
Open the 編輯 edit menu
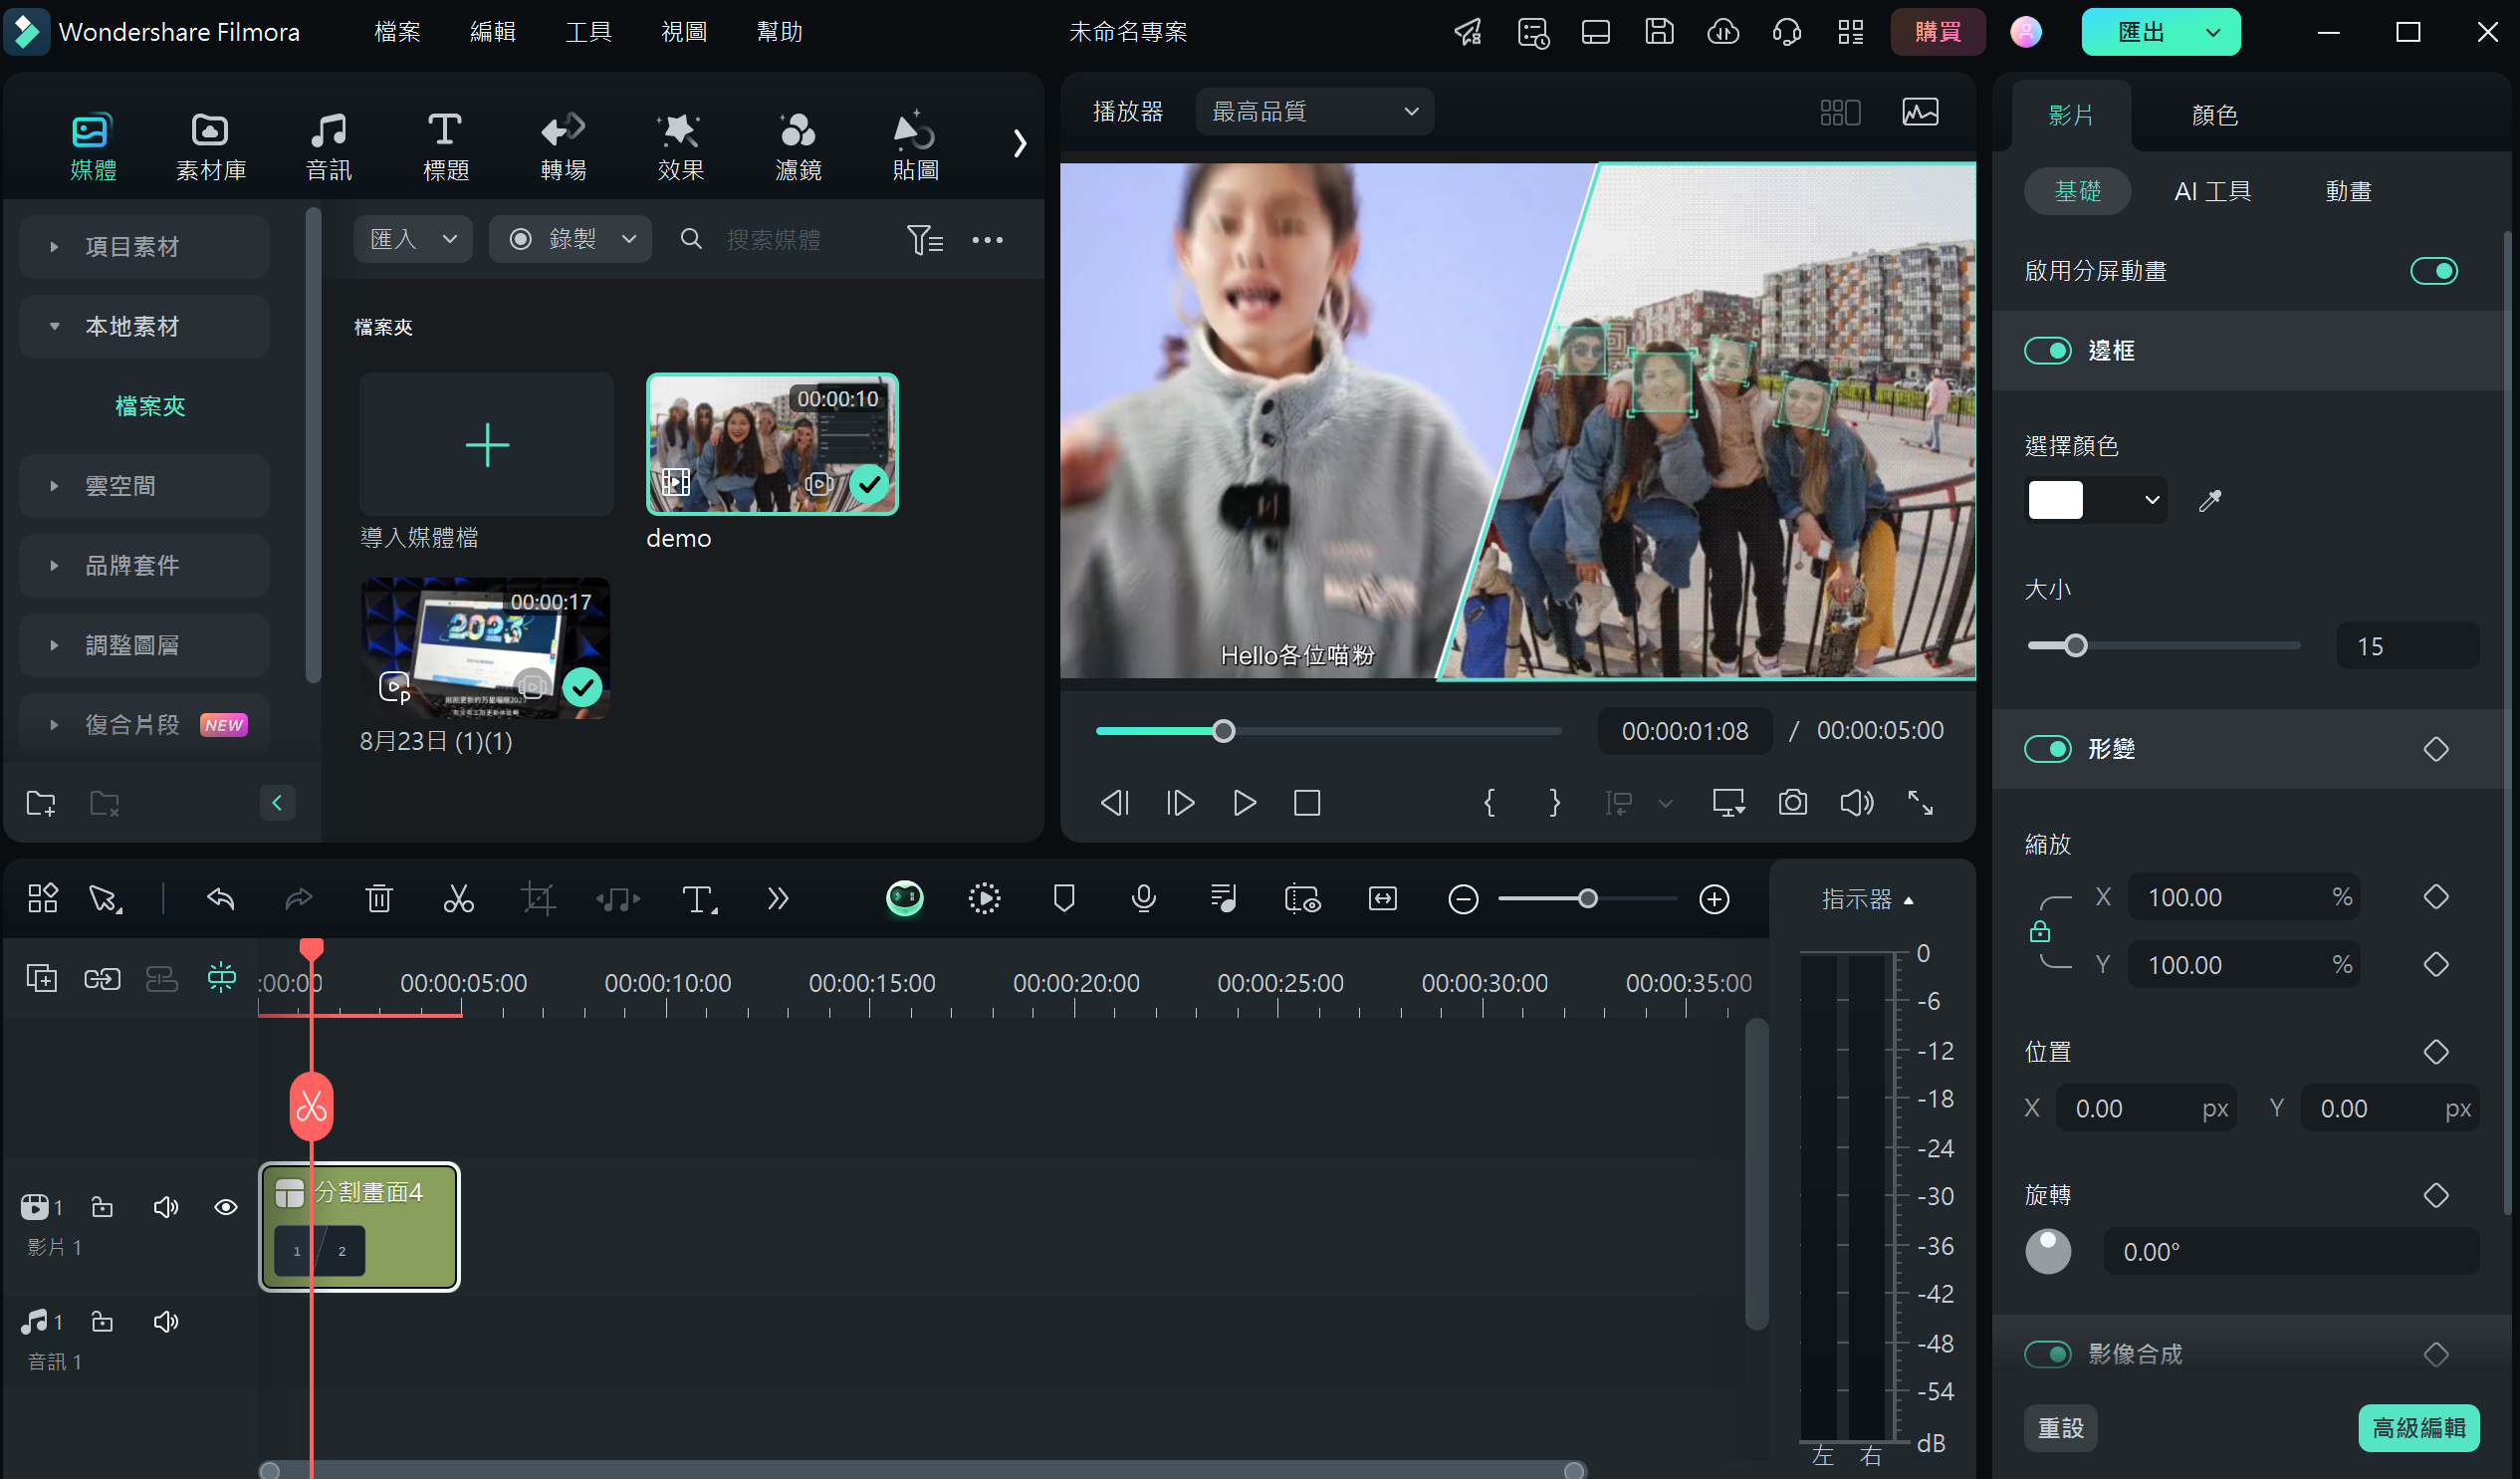click(493, 32)
